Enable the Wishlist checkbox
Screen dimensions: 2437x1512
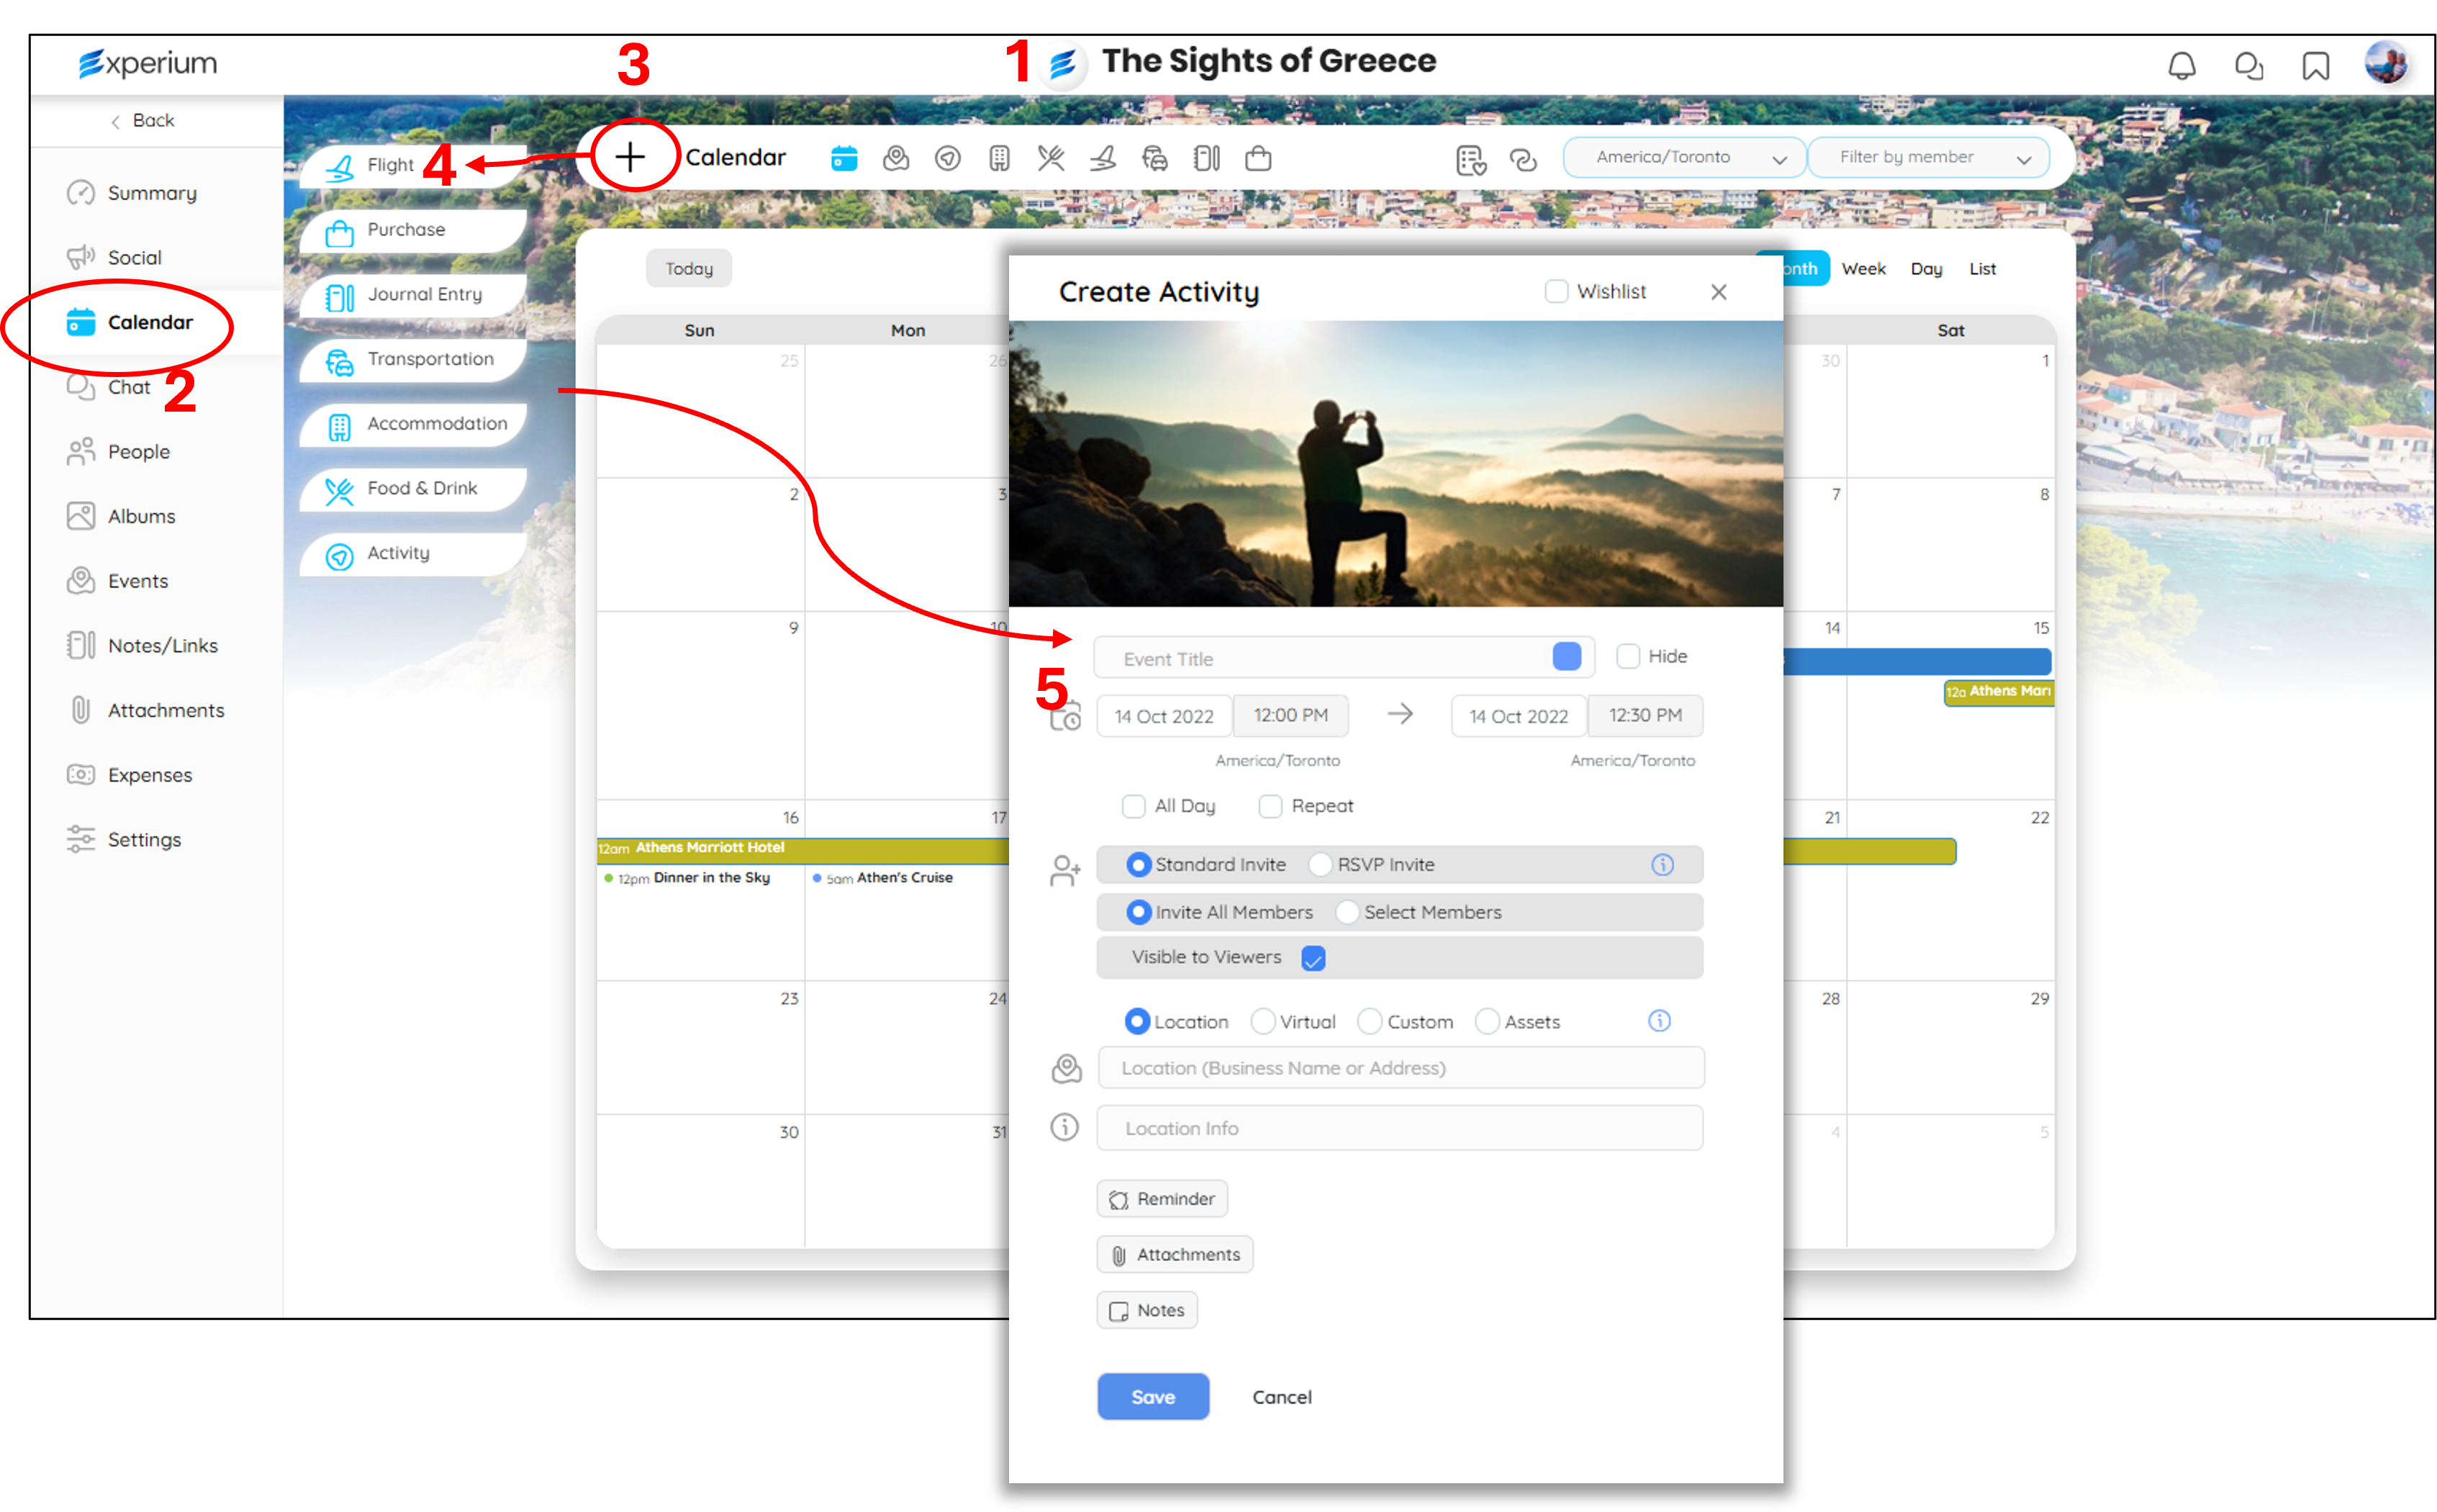[1556, 291]
